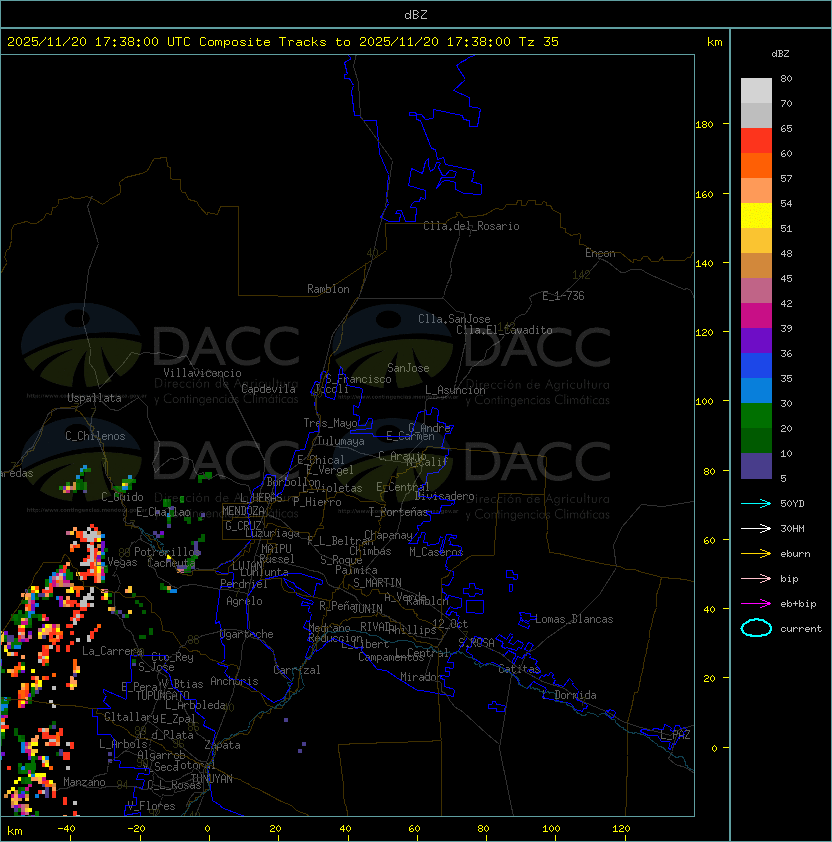Click the 180 km vertical axis tick label
Screen dimensions: 832x842
click(704, 125)
